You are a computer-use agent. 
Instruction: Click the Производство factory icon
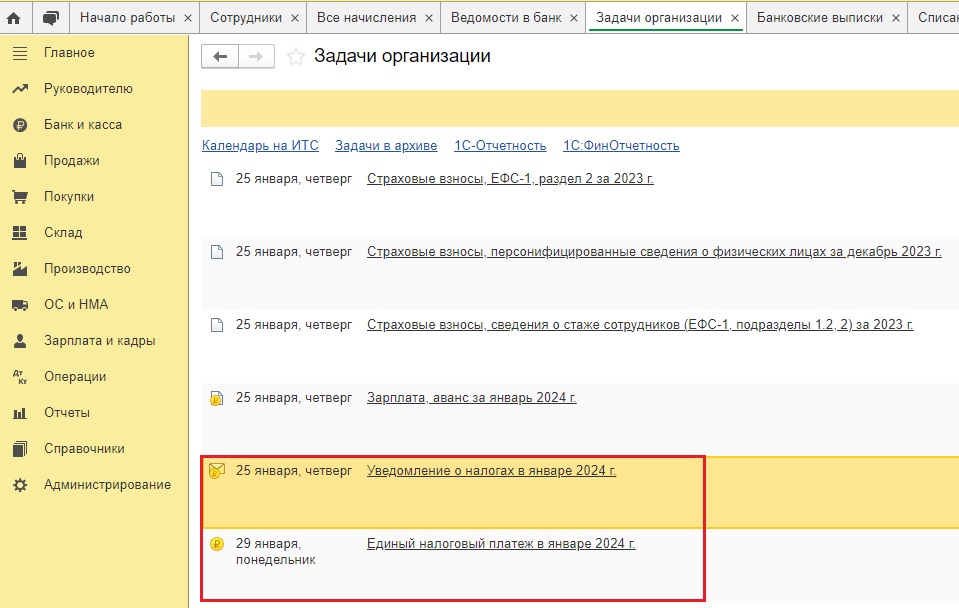click(20, 269)
